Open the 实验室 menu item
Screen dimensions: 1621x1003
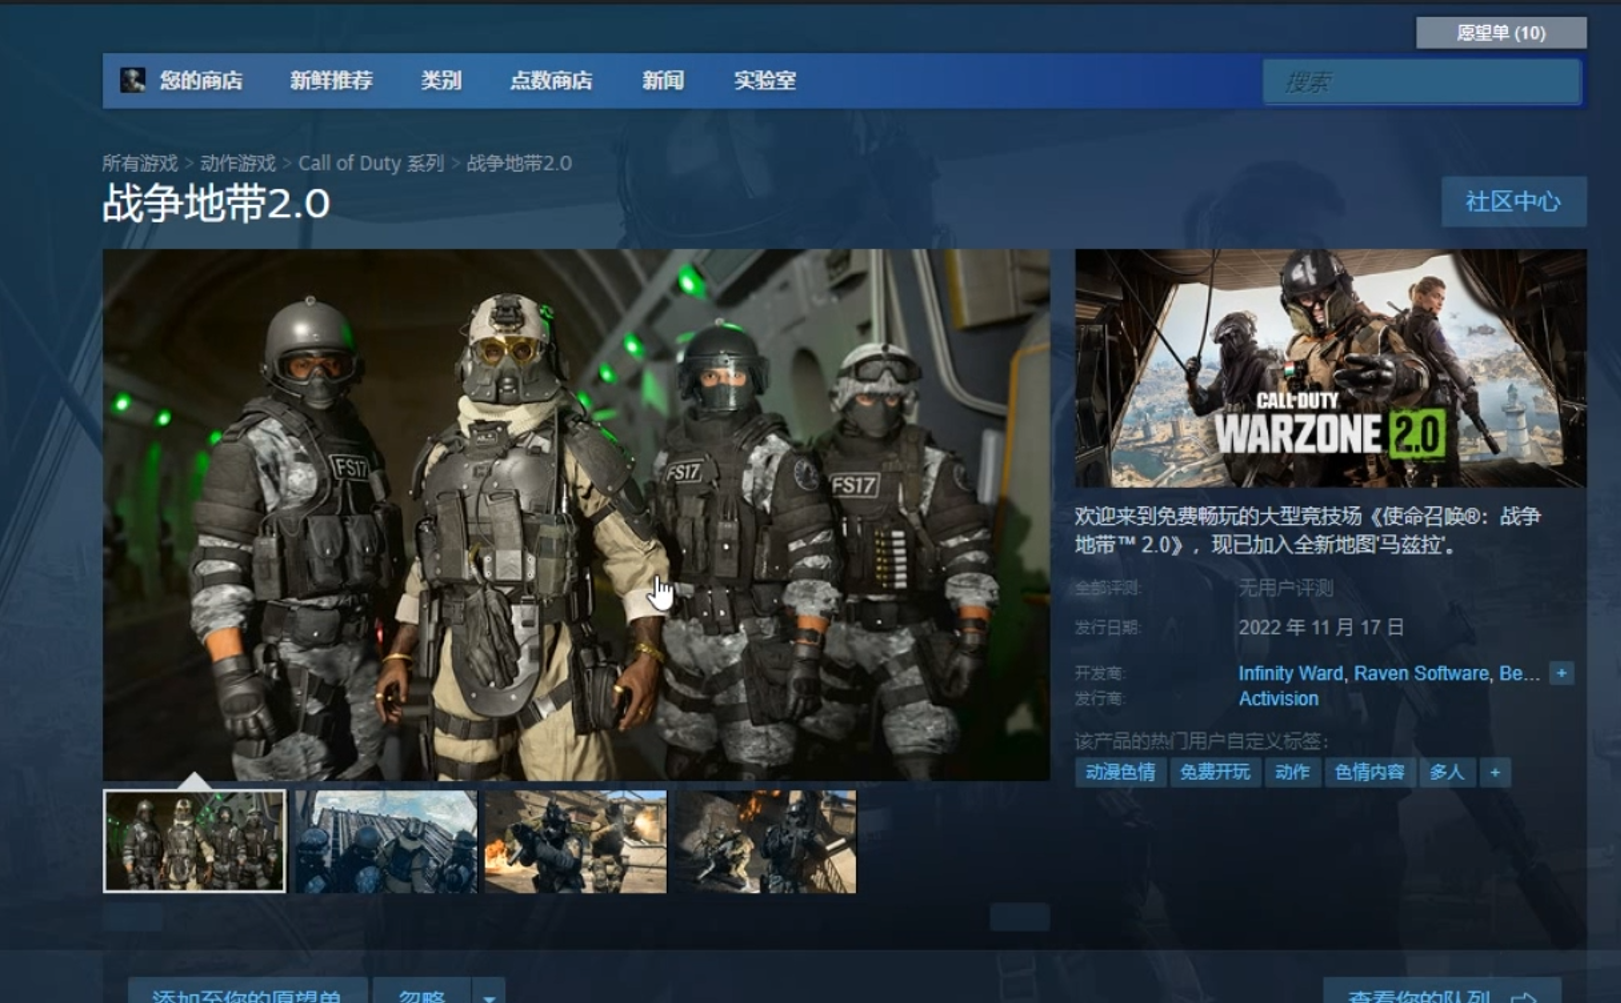point(765,80)
